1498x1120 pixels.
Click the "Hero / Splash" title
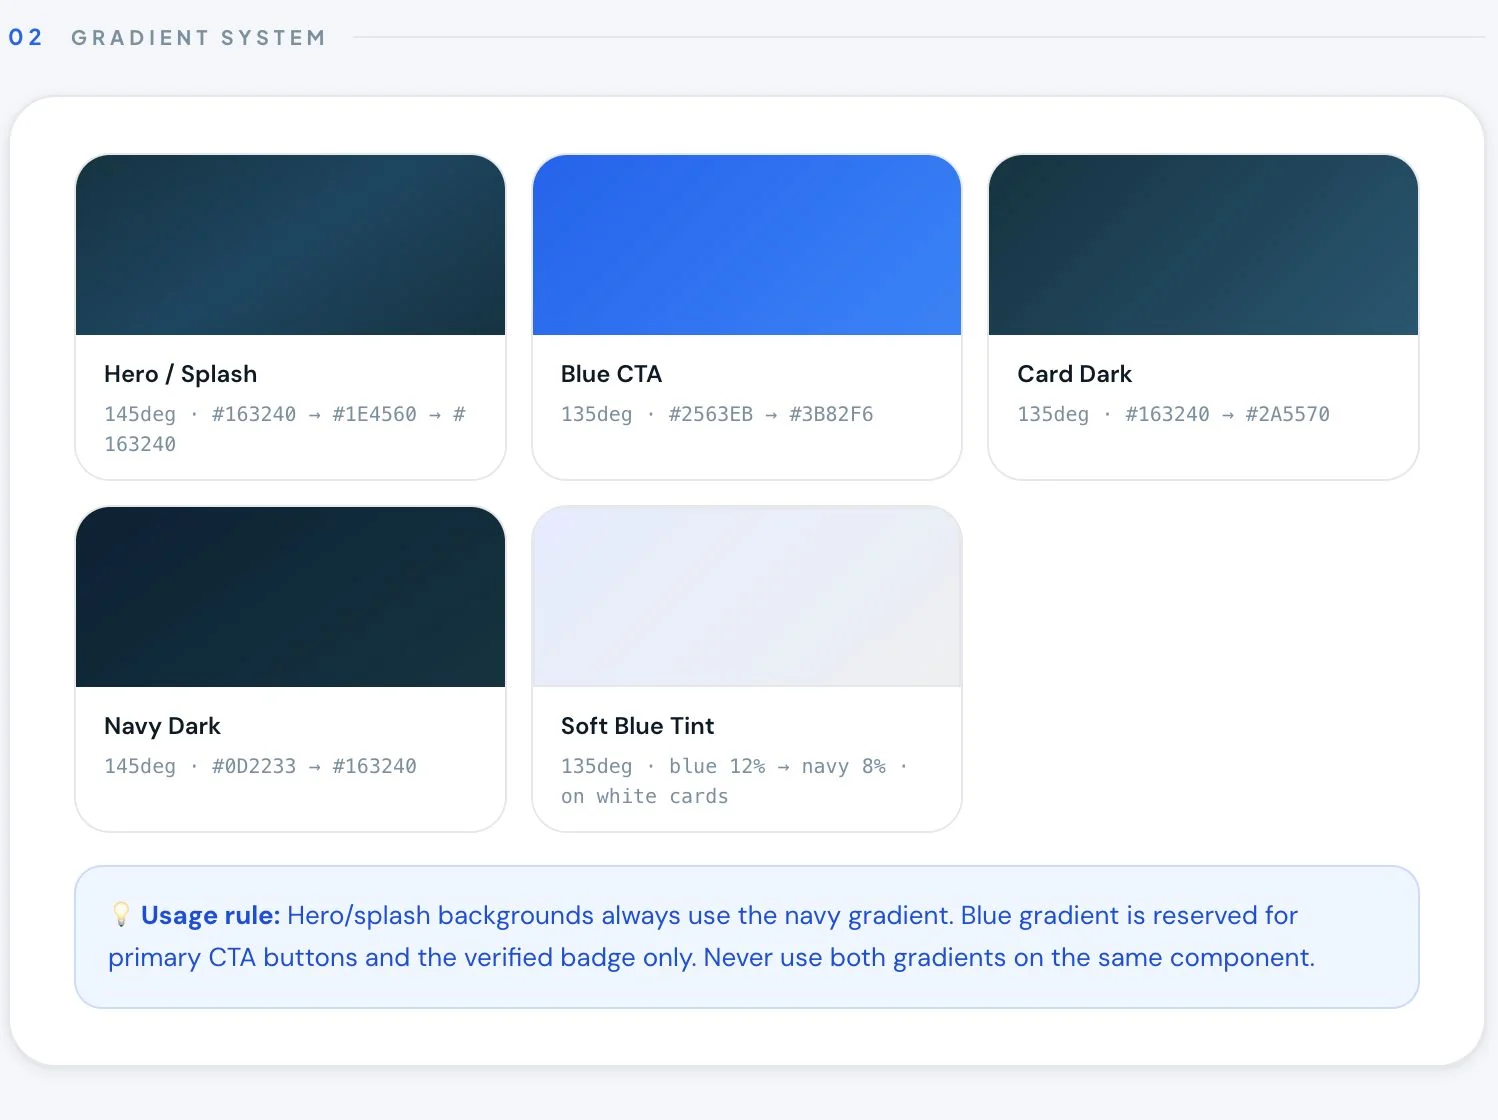coord(181,374)
